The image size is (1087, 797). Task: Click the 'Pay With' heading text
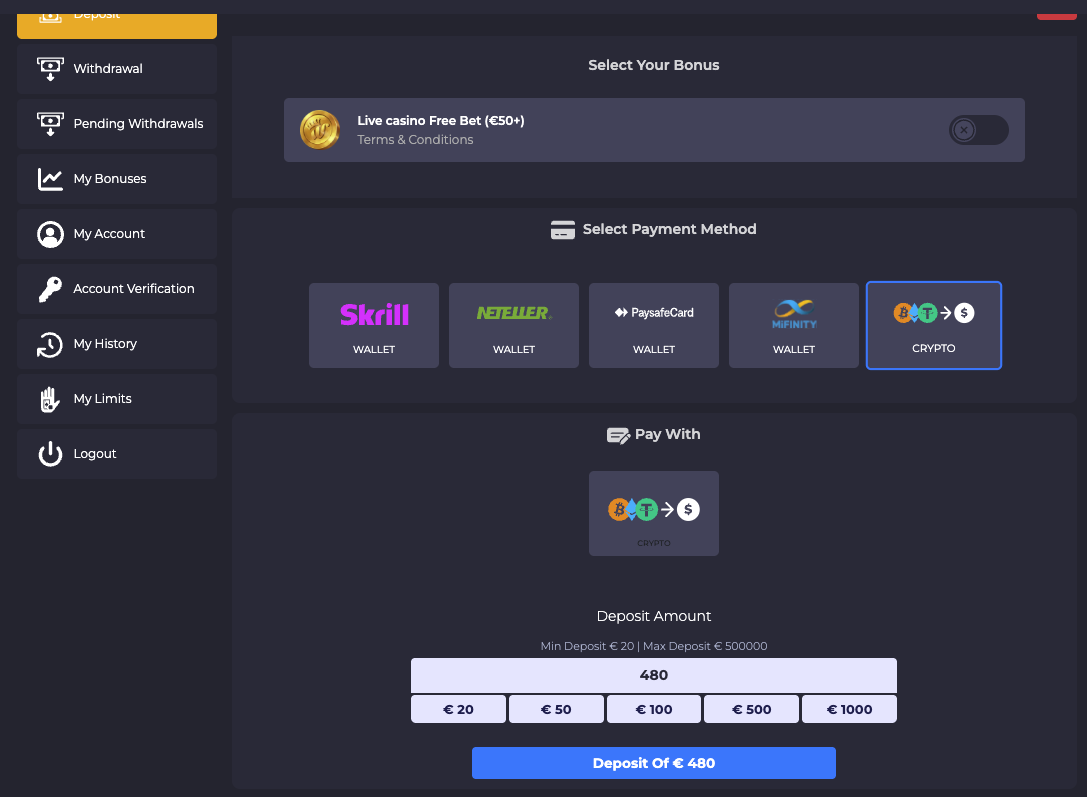(x=668, y=435)
